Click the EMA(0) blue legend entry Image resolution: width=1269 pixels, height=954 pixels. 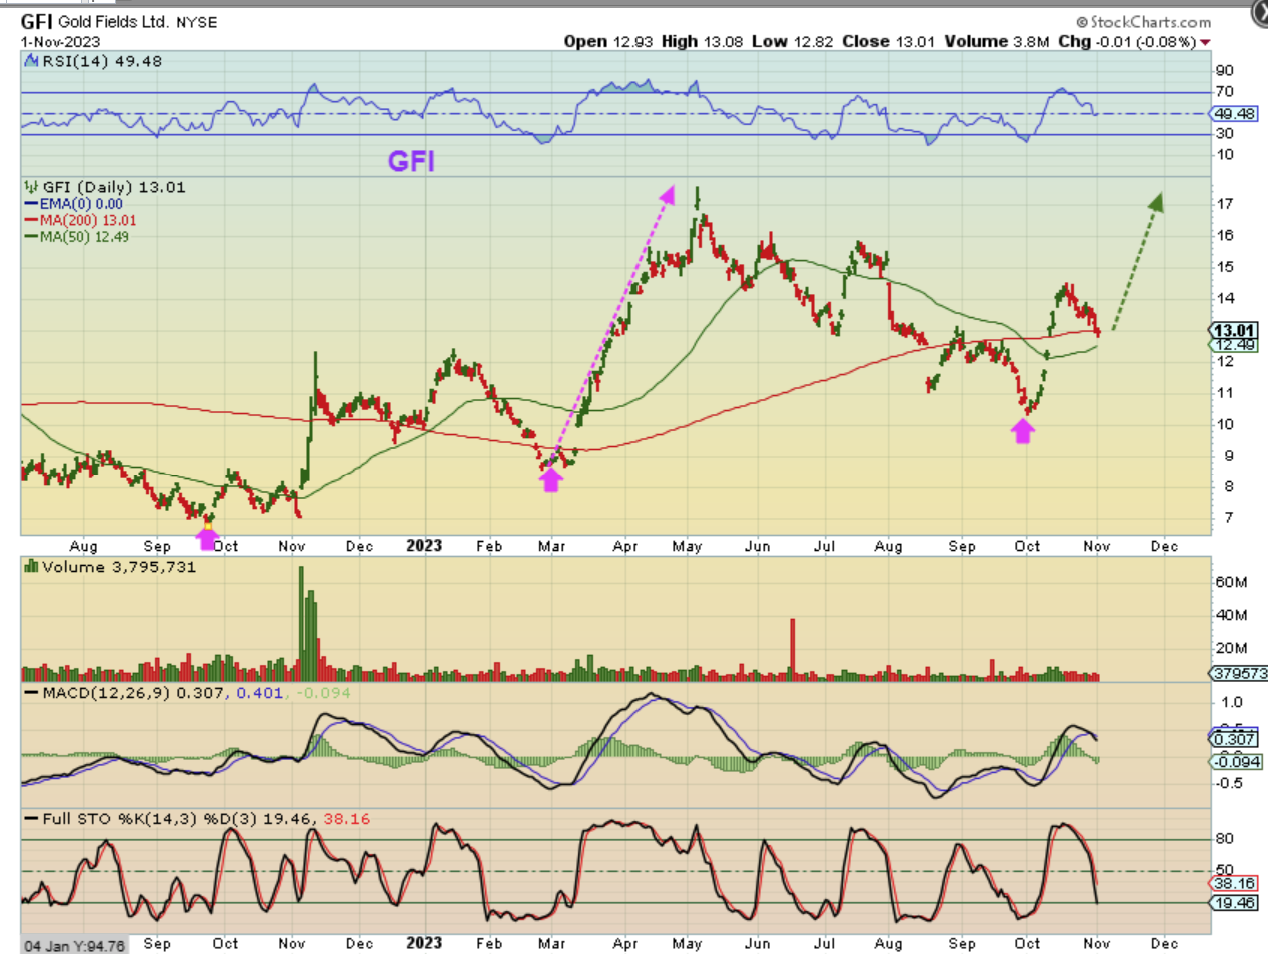(75, 204)
